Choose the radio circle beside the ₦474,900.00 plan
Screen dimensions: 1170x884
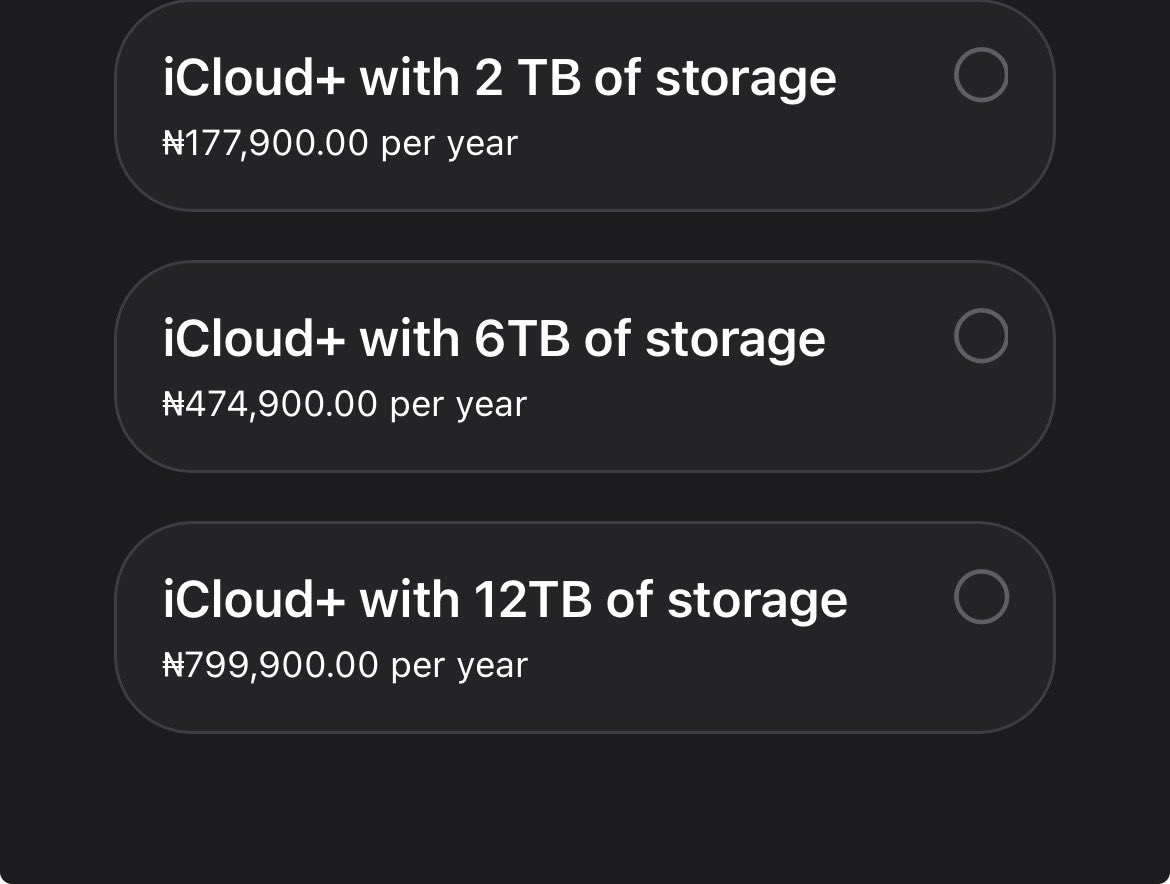point(981,336)
